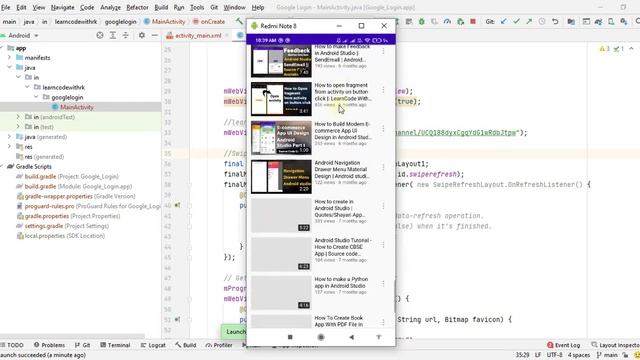Hide the Project panel with minus icon
The height and width of the screenshot is (360, 640).
click(155, 36)
